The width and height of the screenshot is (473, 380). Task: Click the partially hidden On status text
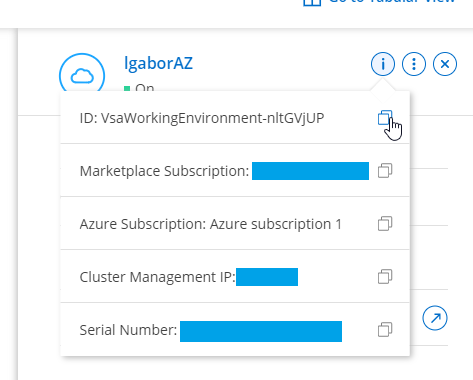pos(145,87)
